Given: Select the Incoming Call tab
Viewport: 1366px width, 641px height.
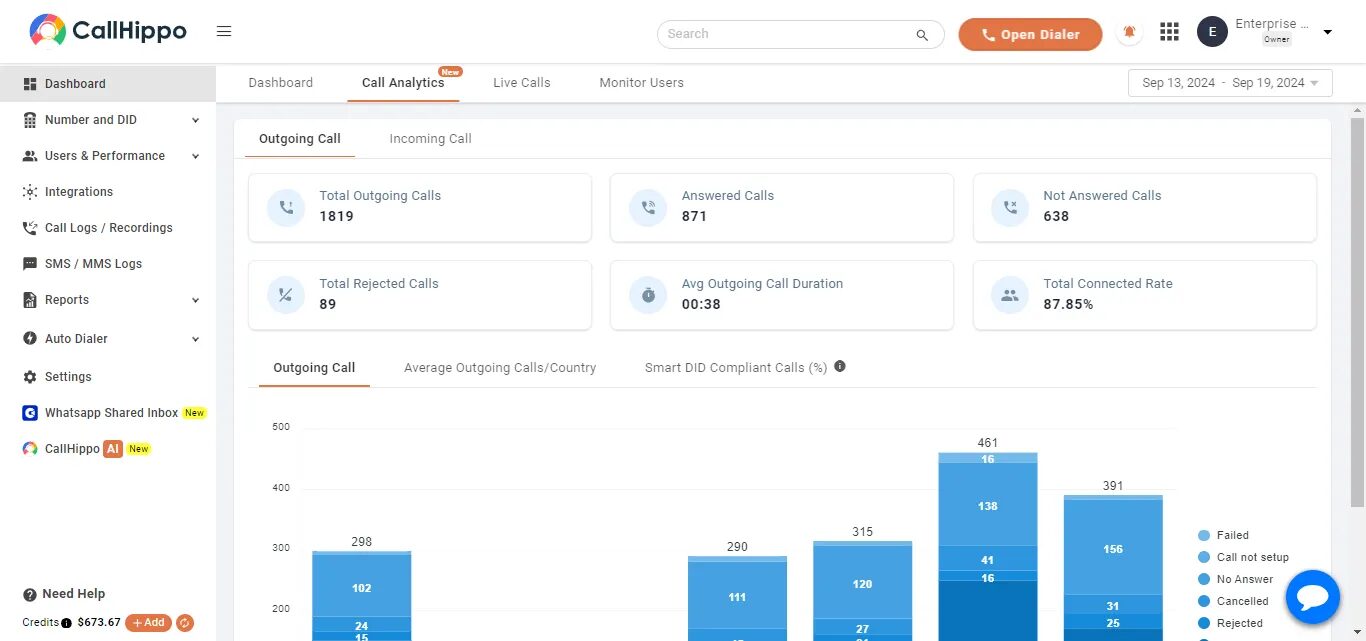Looking at the screenshot, I should (430, 139).
